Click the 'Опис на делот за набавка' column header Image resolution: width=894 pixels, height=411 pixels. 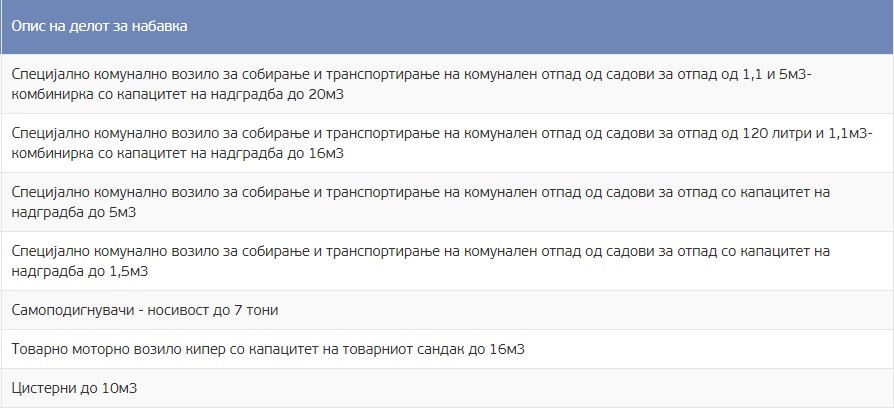pos(98,26)
